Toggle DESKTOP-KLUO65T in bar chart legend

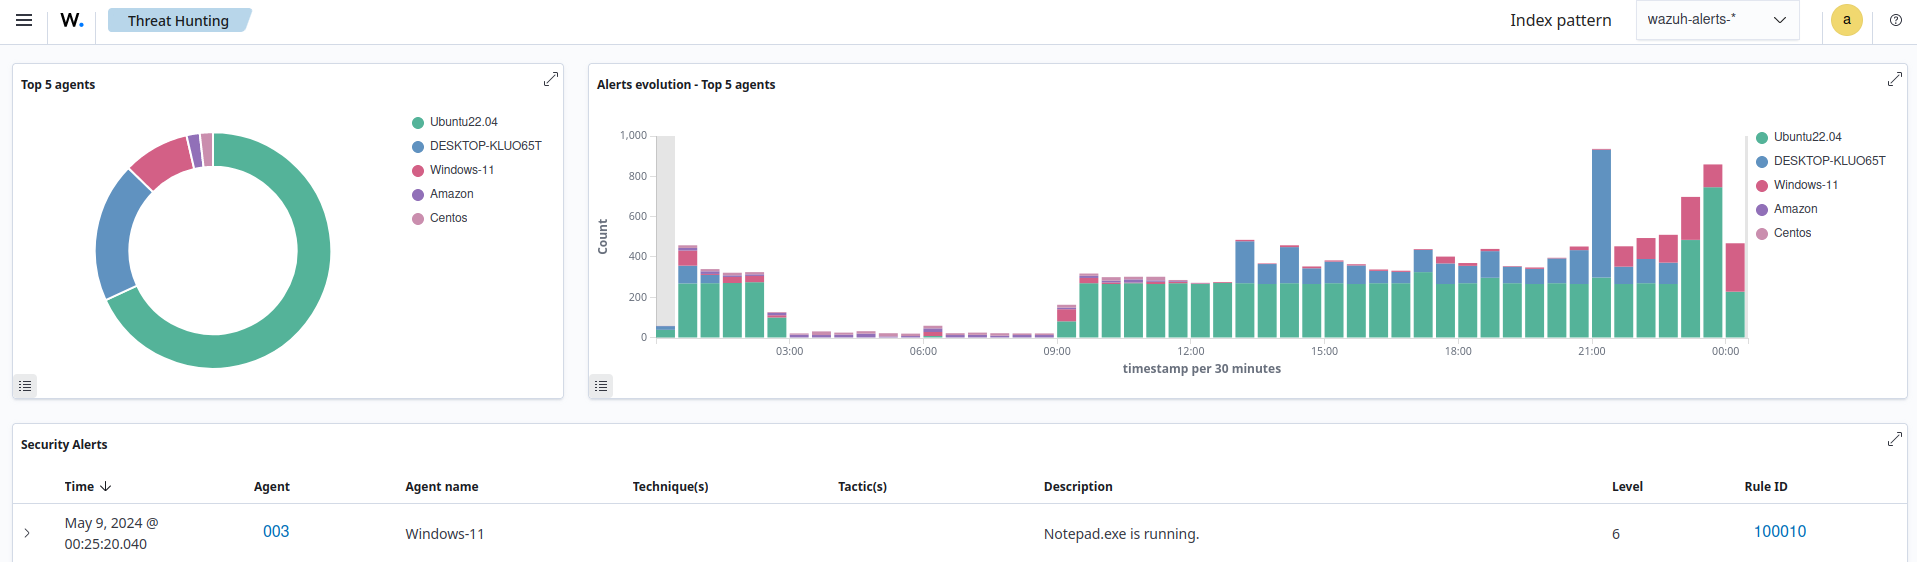coord(1829,161)
